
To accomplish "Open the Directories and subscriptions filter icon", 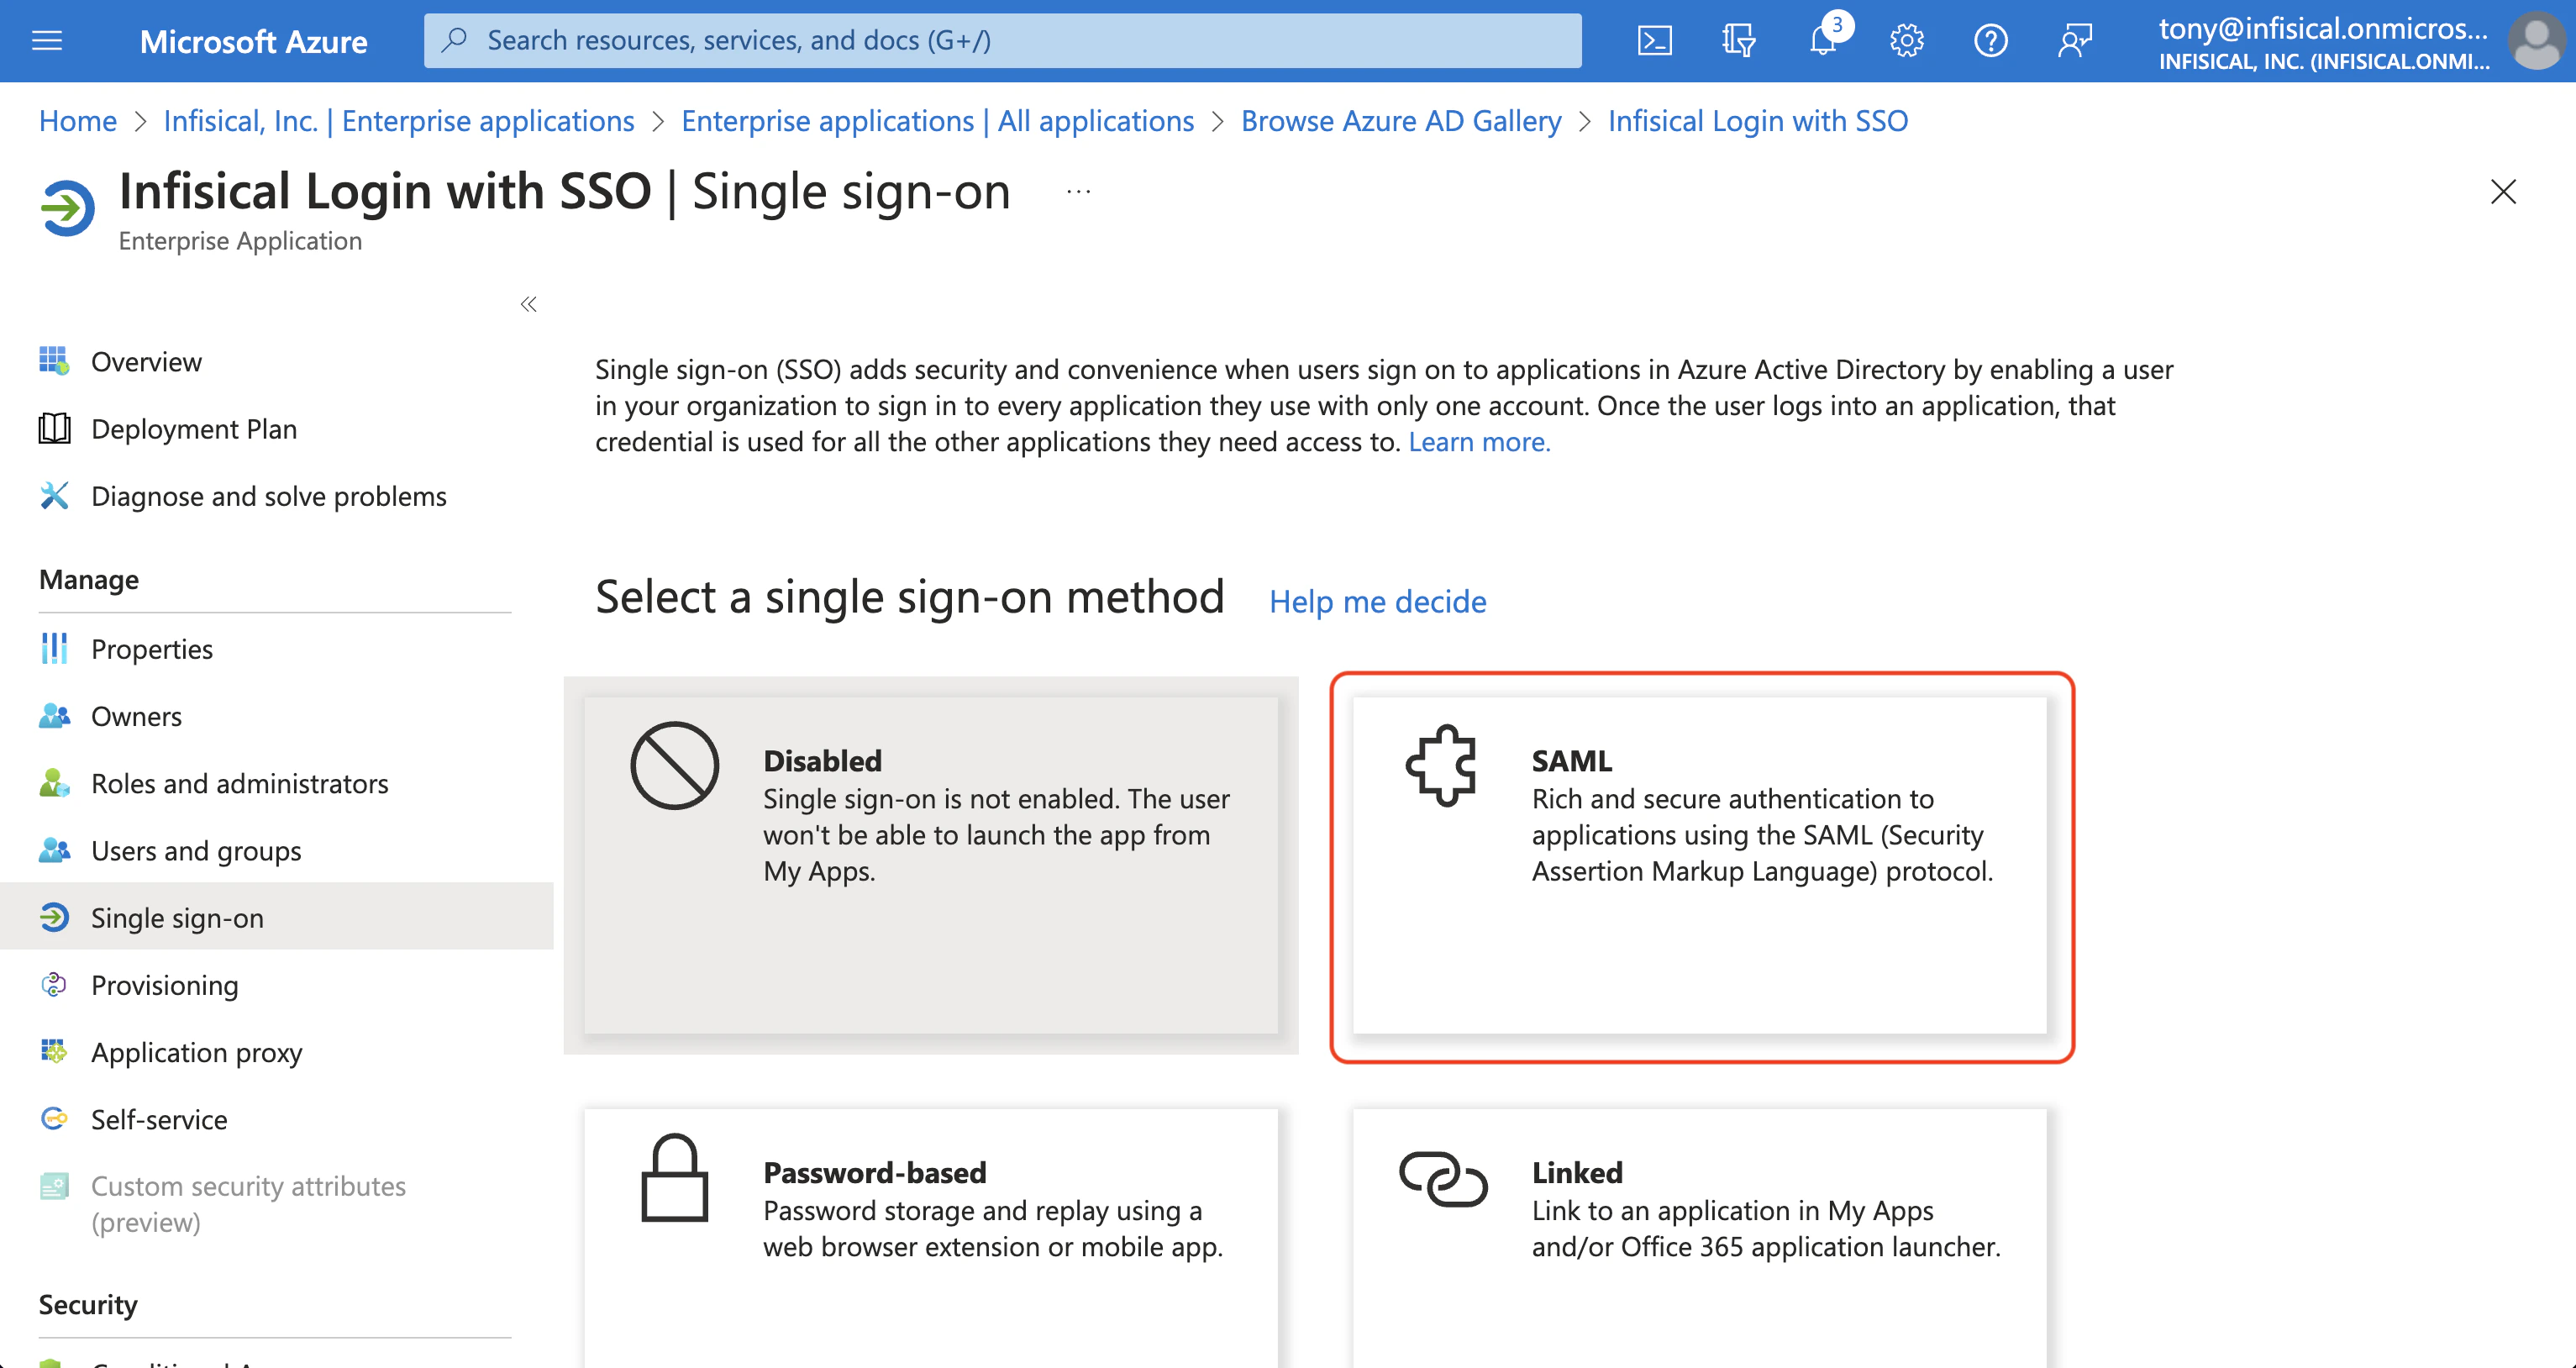I will tap(1738, 40).
